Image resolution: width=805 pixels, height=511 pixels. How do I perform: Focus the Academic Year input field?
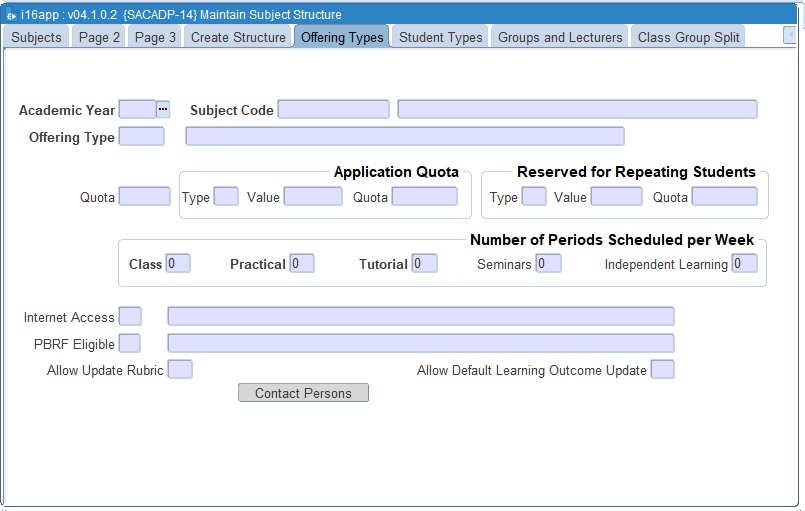[137, 110]
